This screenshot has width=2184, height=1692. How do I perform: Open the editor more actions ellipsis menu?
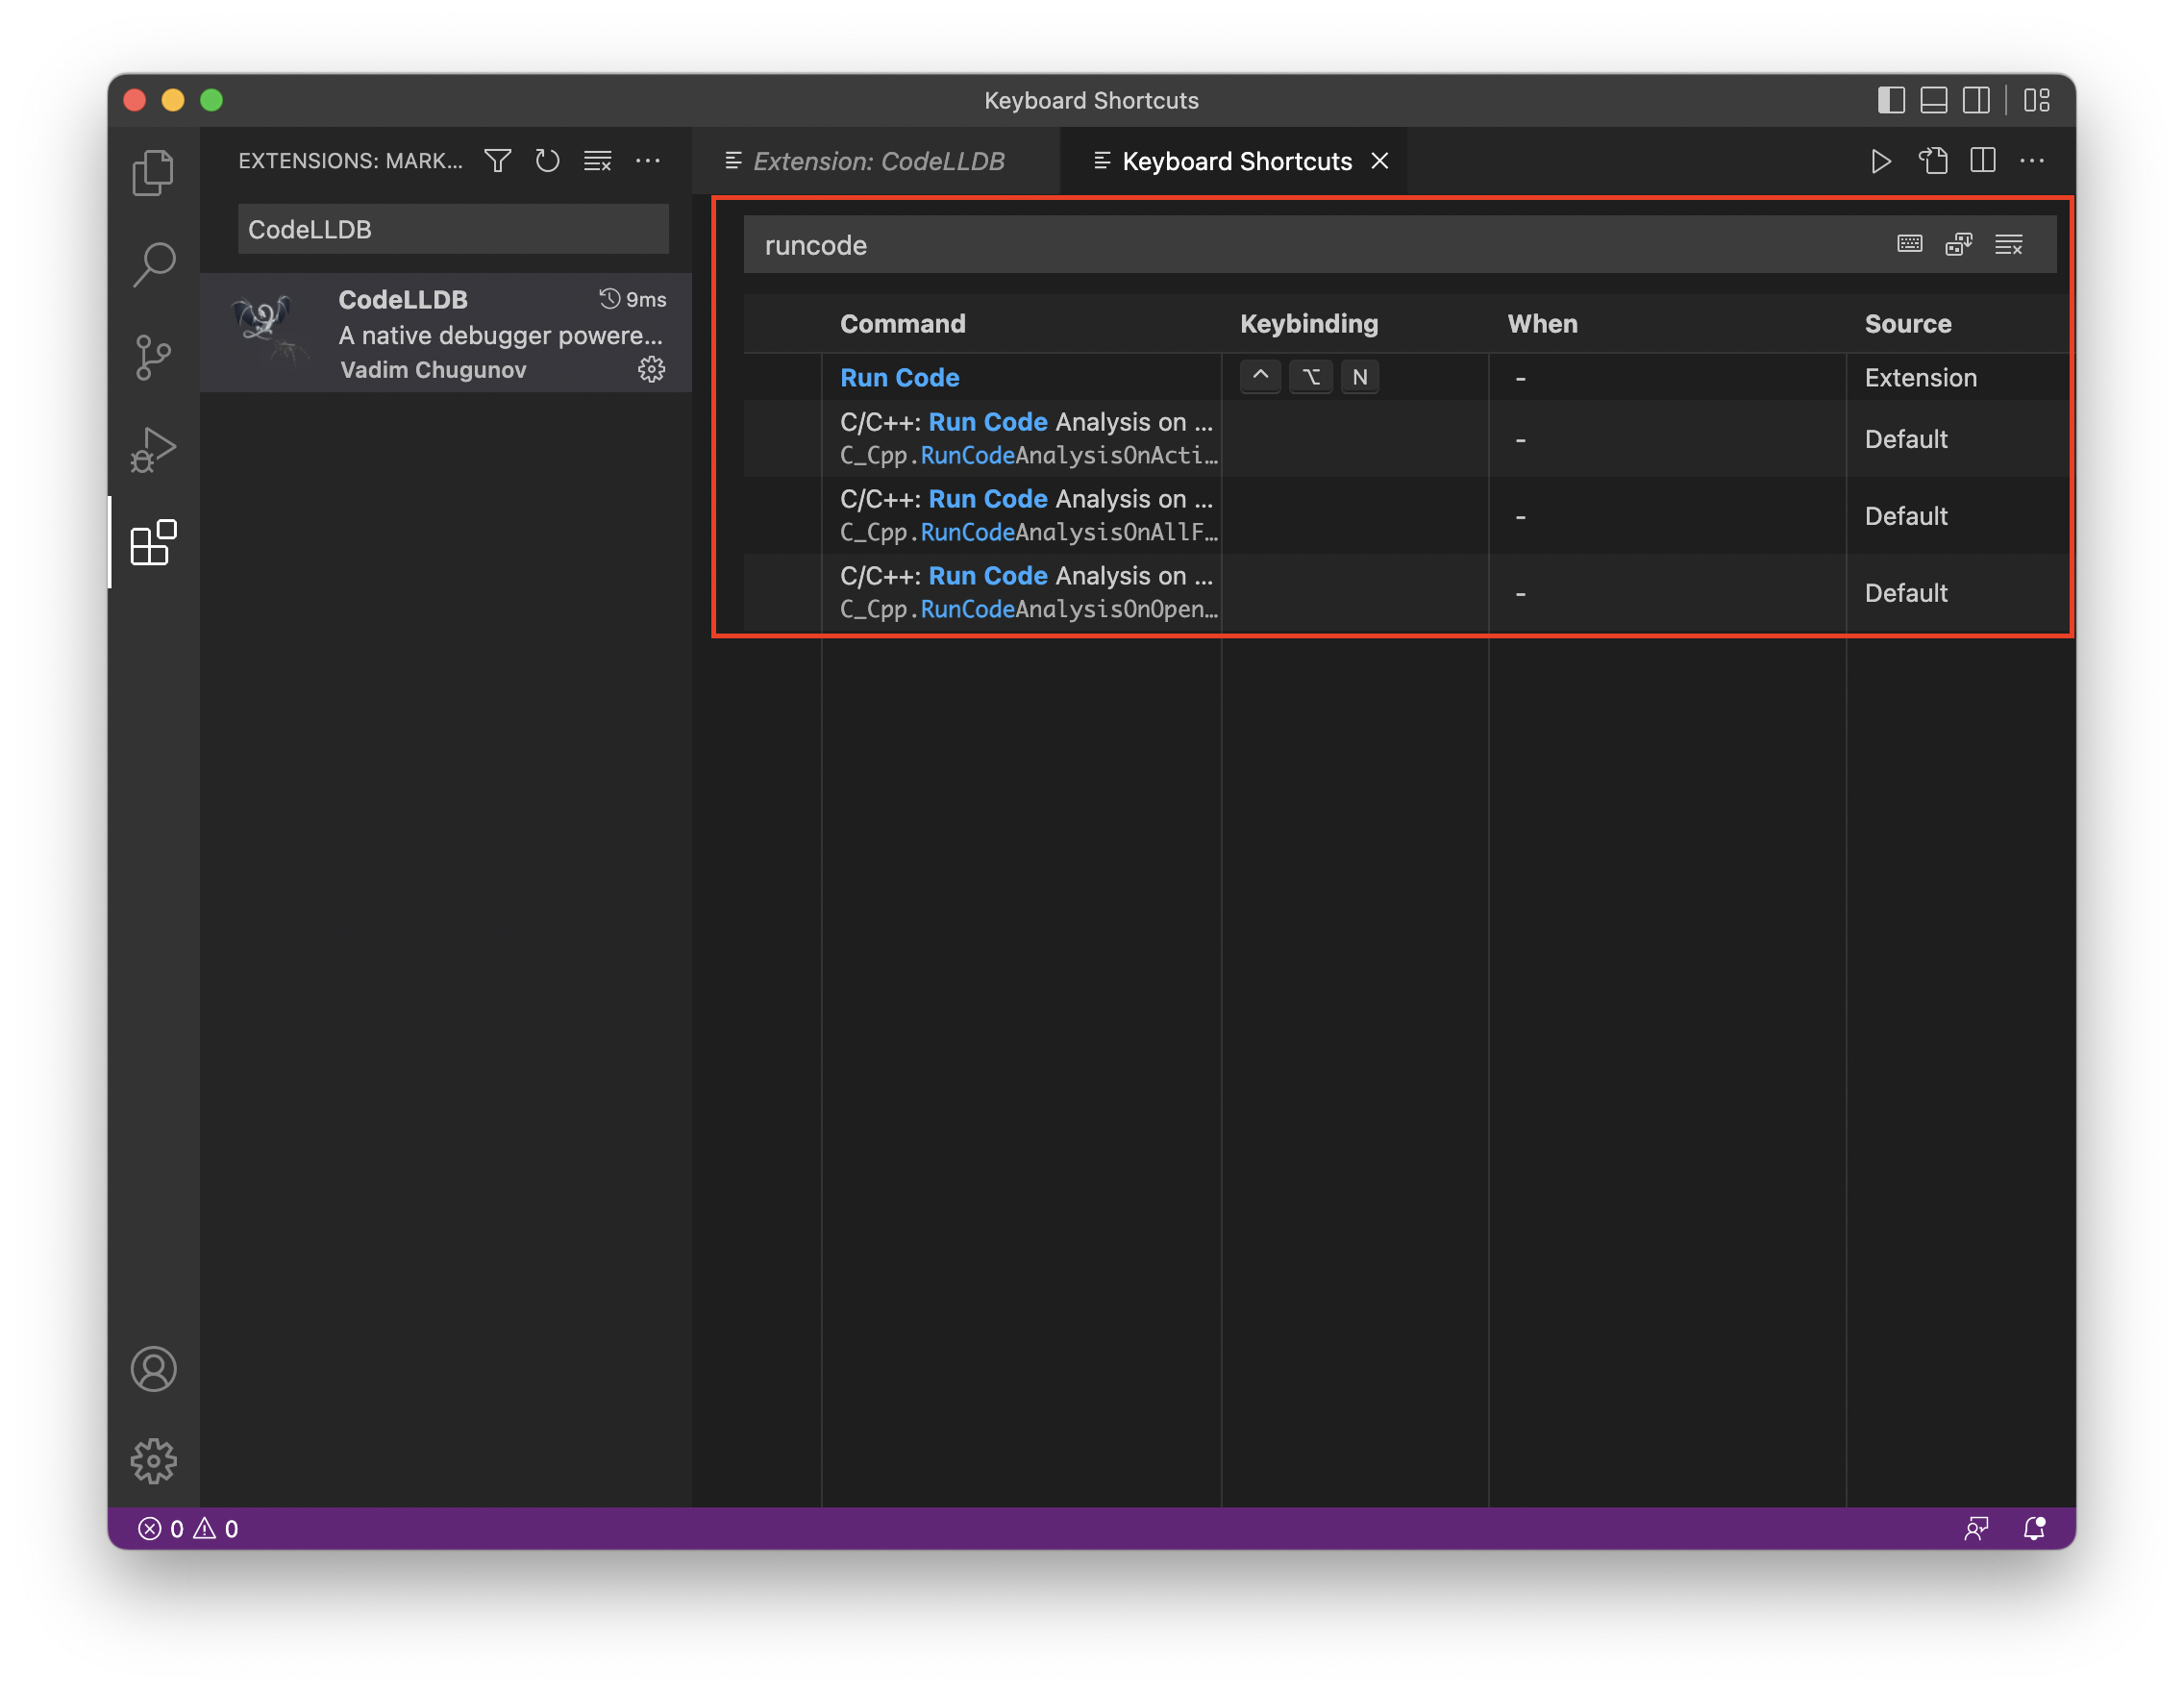(x=2031, y=161)
